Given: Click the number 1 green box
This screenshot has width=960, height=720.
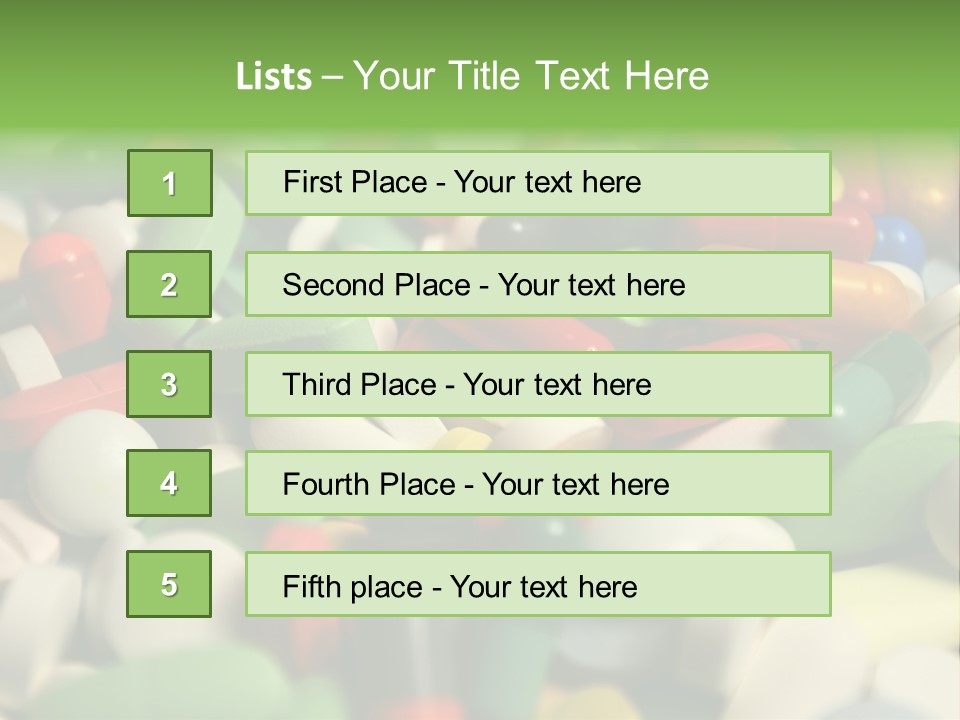Looking at the screenshot, I should point(170,183).
